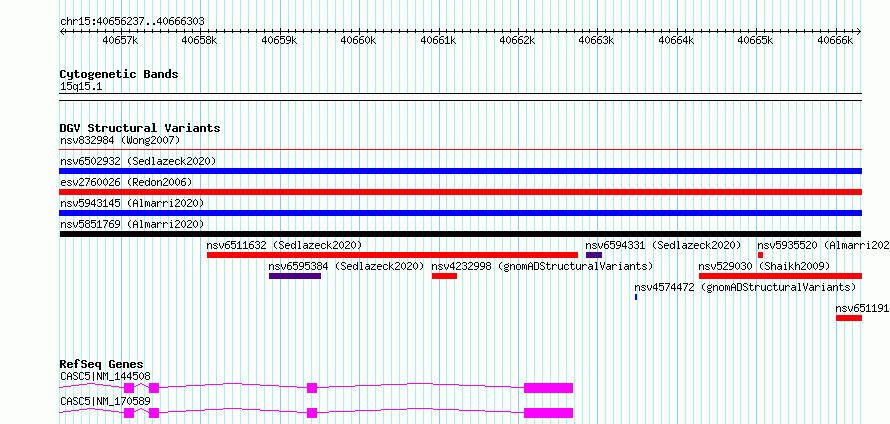Click the nsv5943145 blue variant bar

(x=460, y=213)
